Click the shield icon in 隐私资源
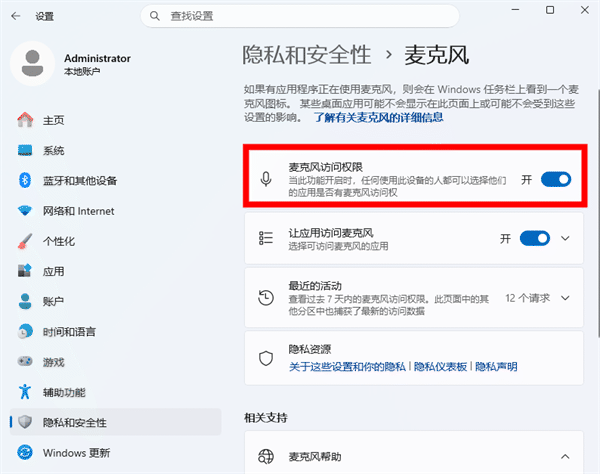The width and height of the screenshot is (600, 474). click(x=266, y=358)
